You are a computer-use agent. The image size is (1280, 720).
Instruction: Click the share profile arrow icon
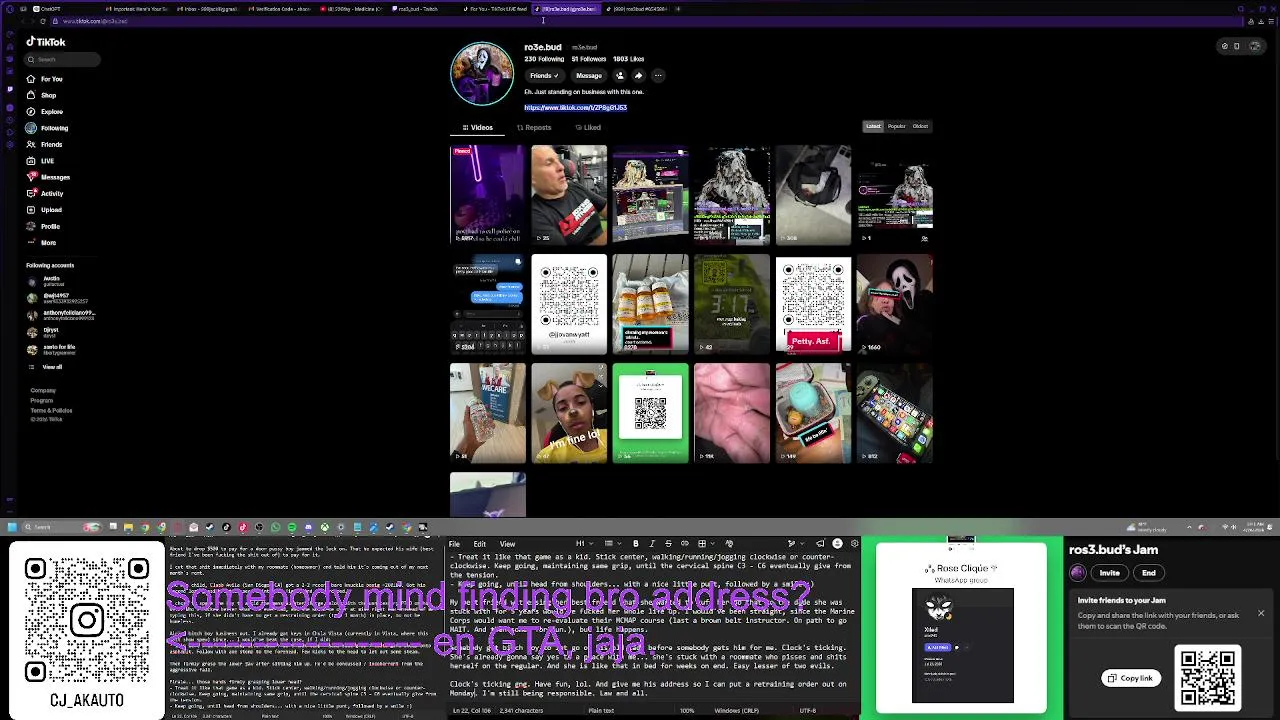point(638,76)
